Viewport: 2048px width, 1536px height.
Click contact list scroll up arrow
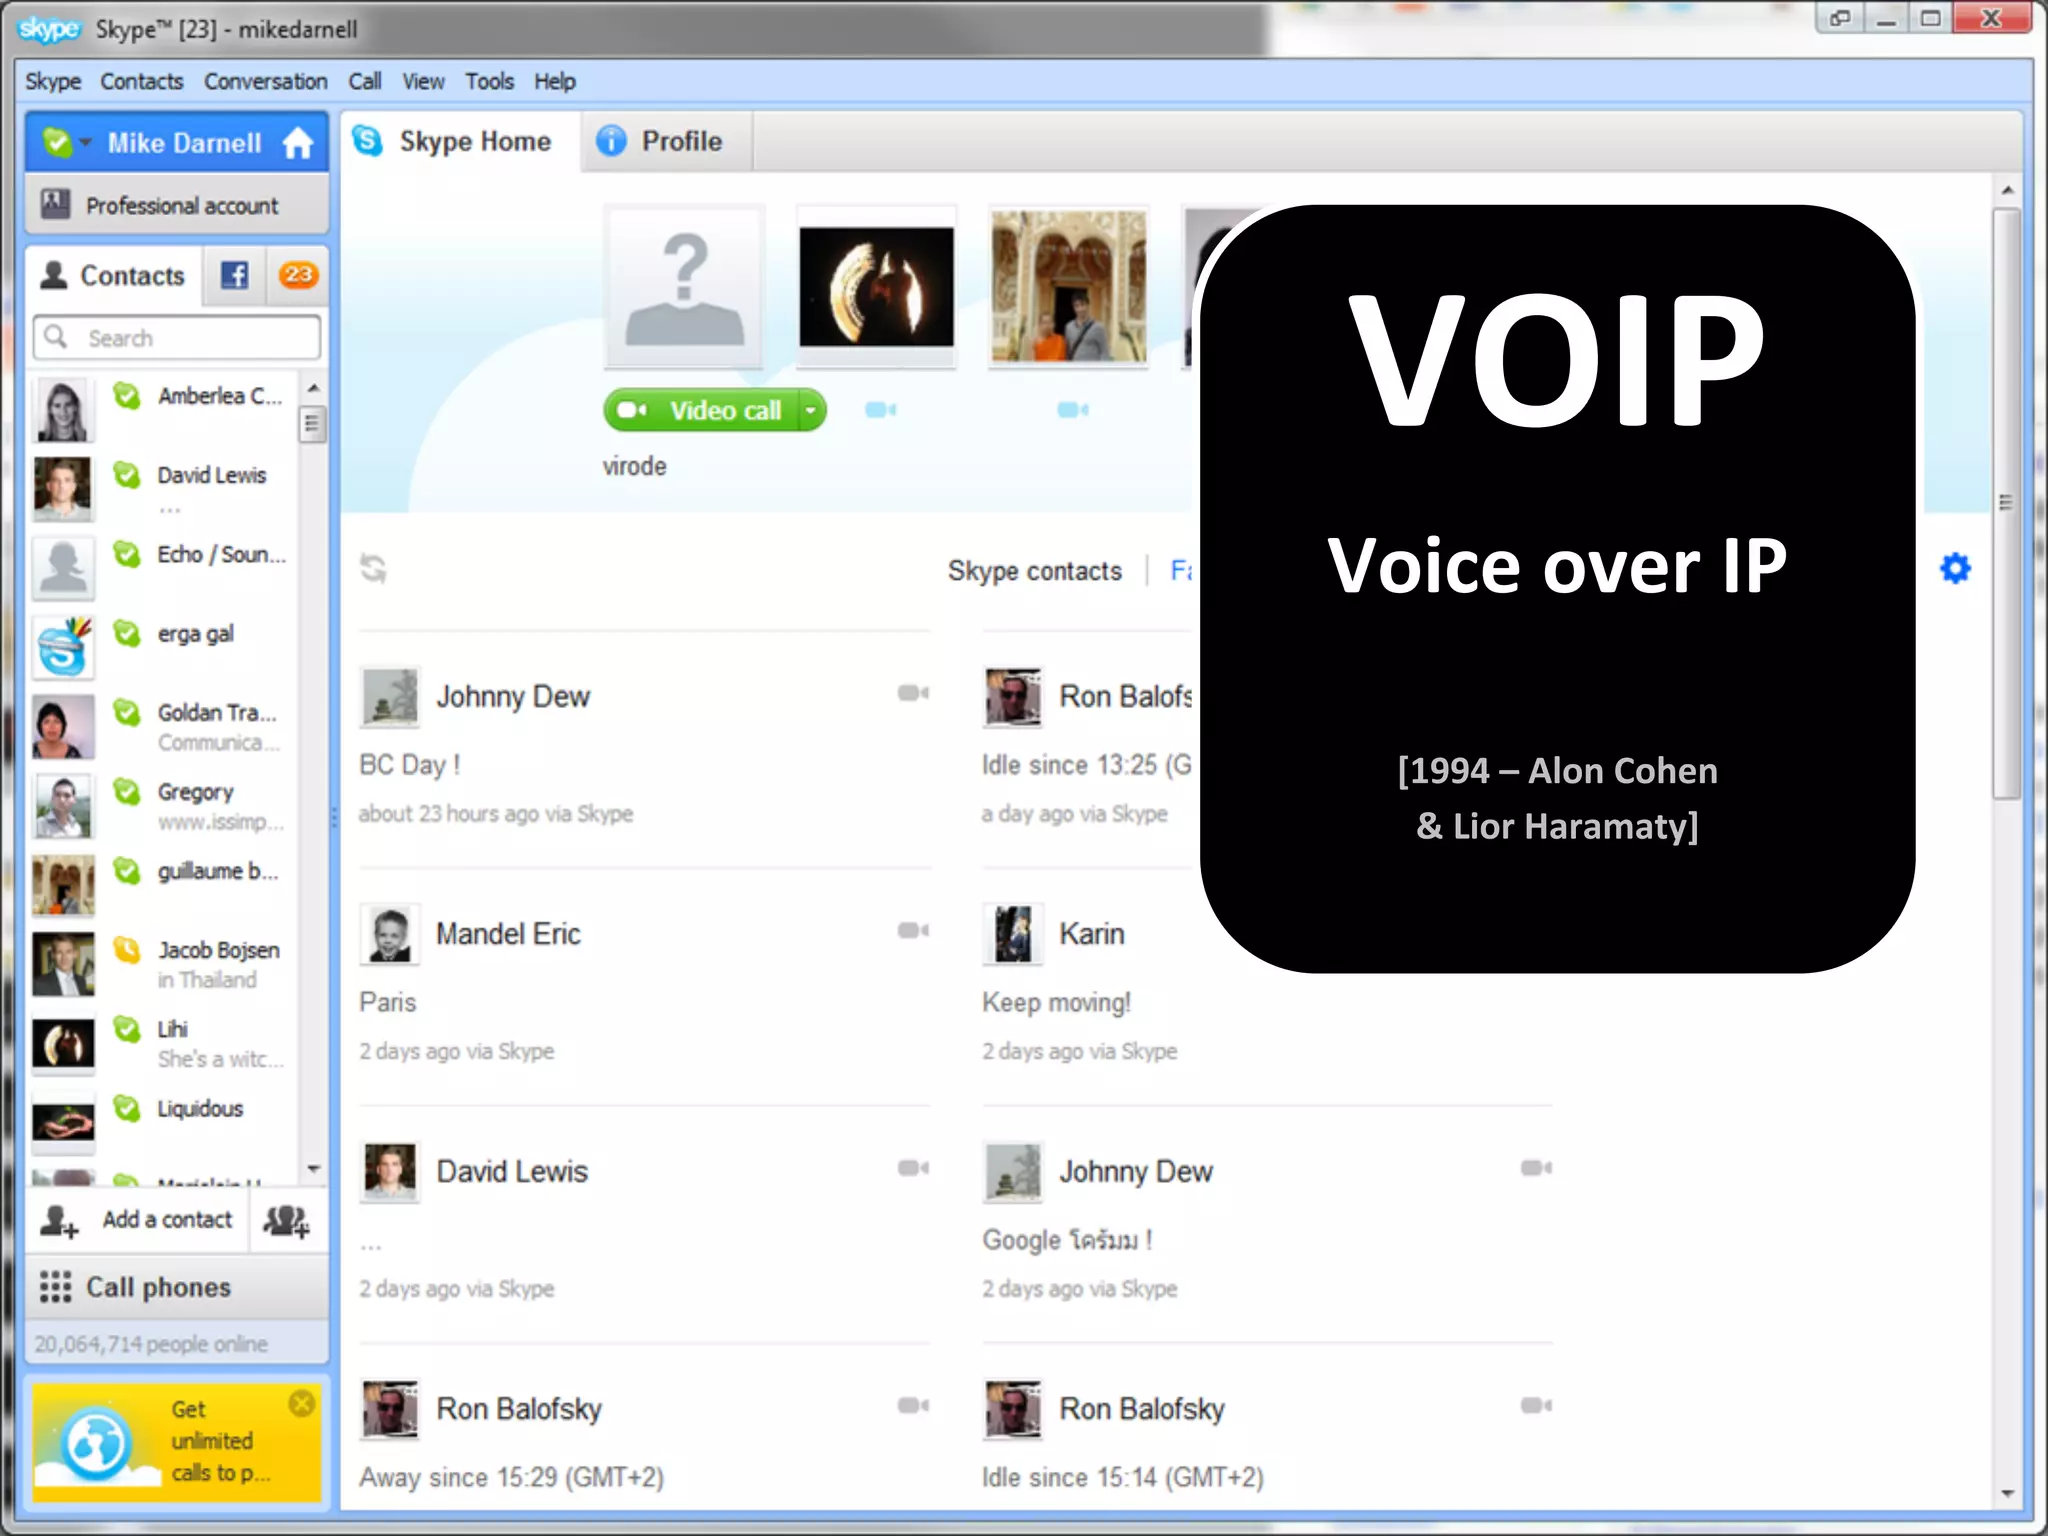313,388
